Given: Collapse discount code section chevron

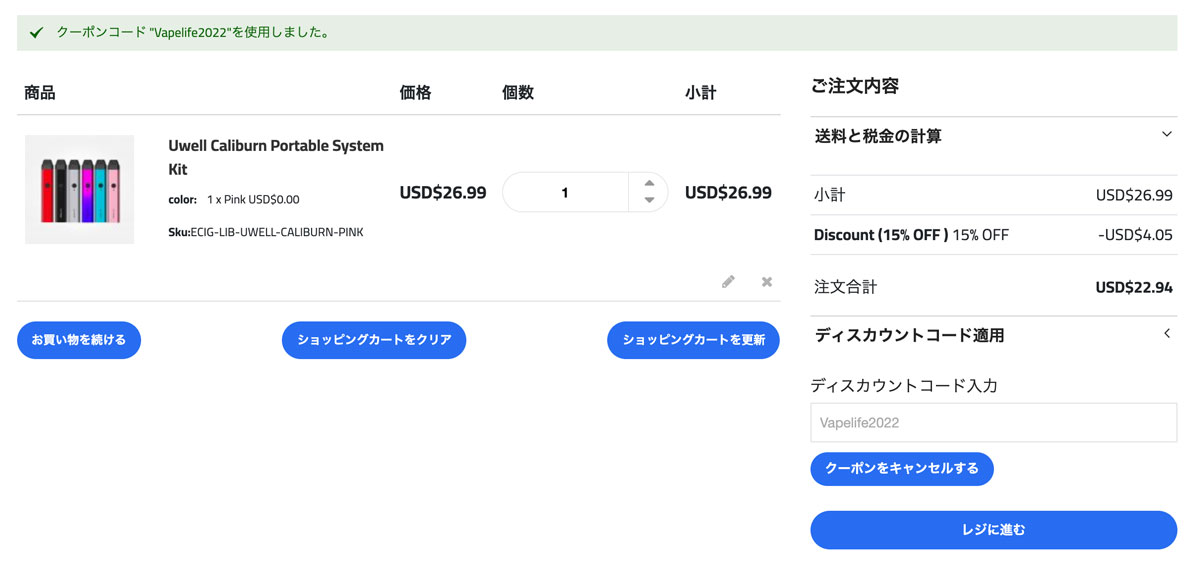Looking at the screenshot, I should pos(1167,334).
